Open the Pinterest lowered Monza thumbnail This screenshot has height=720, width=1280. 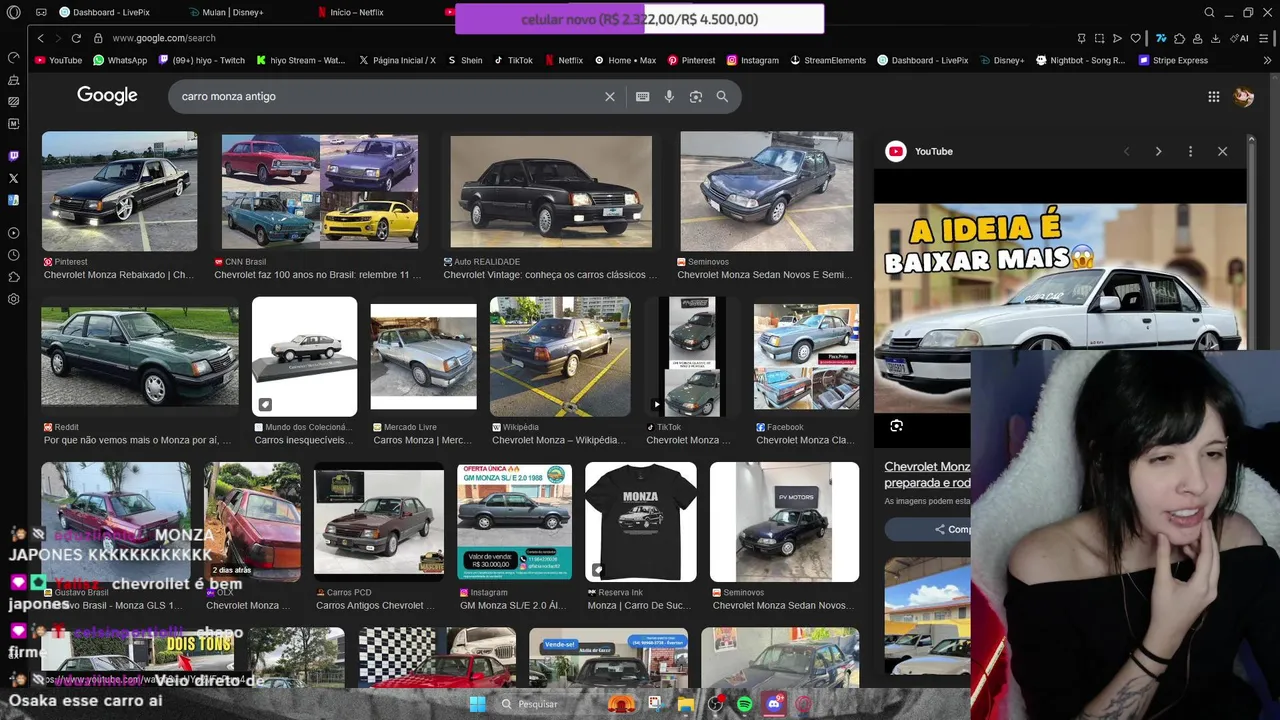[x=120, y=191]
